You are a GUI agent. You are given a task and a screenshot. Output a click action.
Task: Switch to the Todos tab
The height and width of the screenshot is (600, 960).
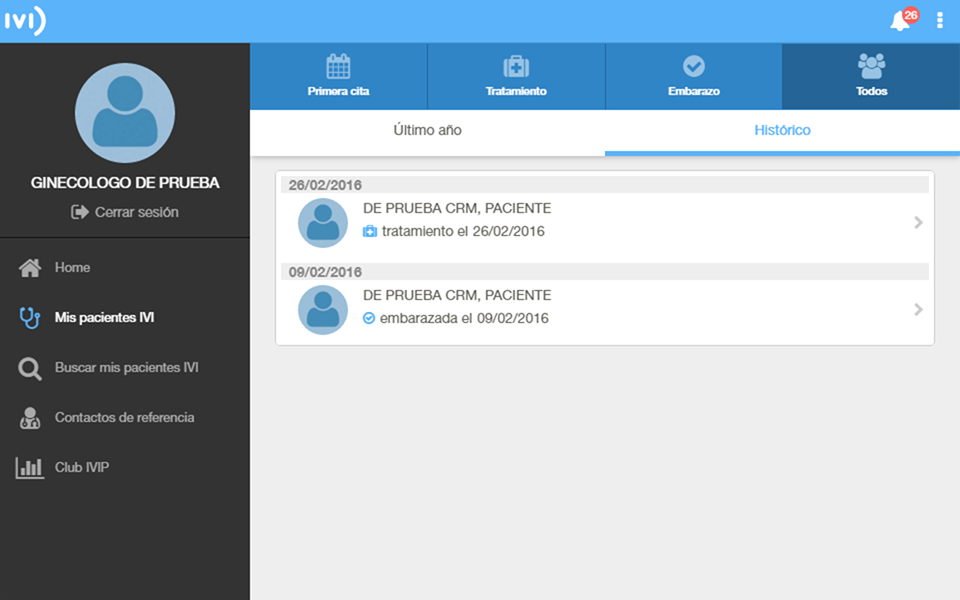(871, 77)
